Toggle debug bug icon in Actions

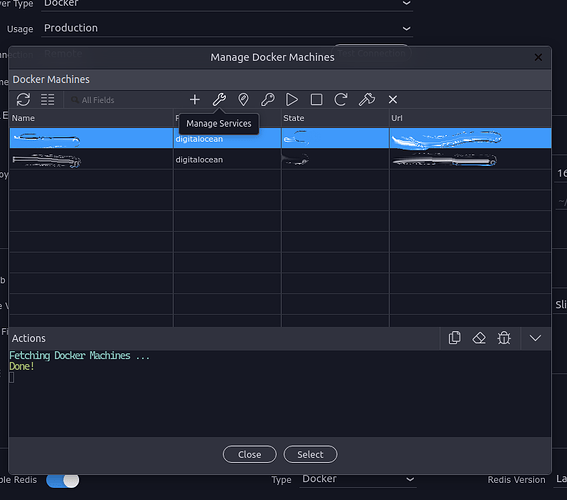coord(504,338)
